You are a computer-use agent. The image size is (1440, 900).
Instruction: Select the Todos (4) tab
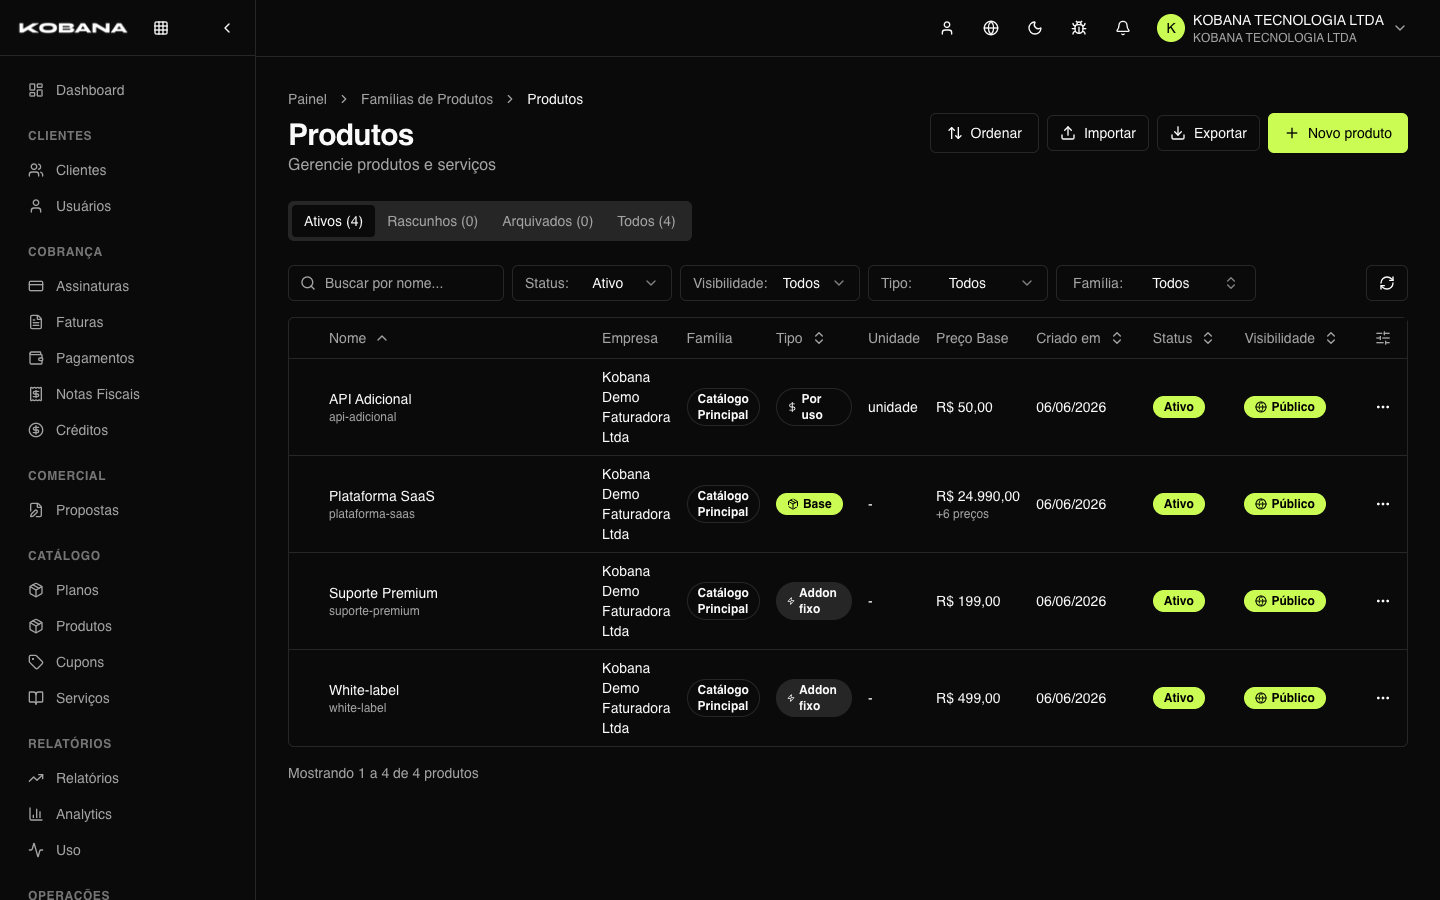tap(646, 221)
